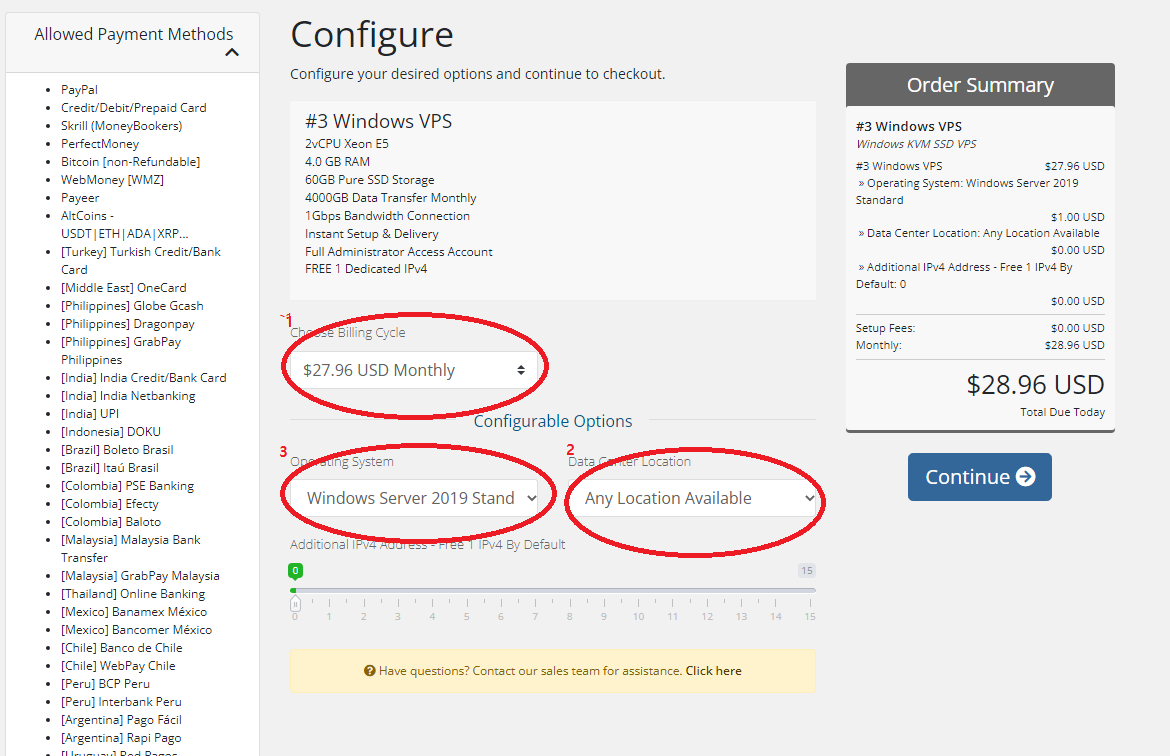The image size is (1170, 756).
Task: Click the slider track at tick 10
Action: (x=639, y=590)
